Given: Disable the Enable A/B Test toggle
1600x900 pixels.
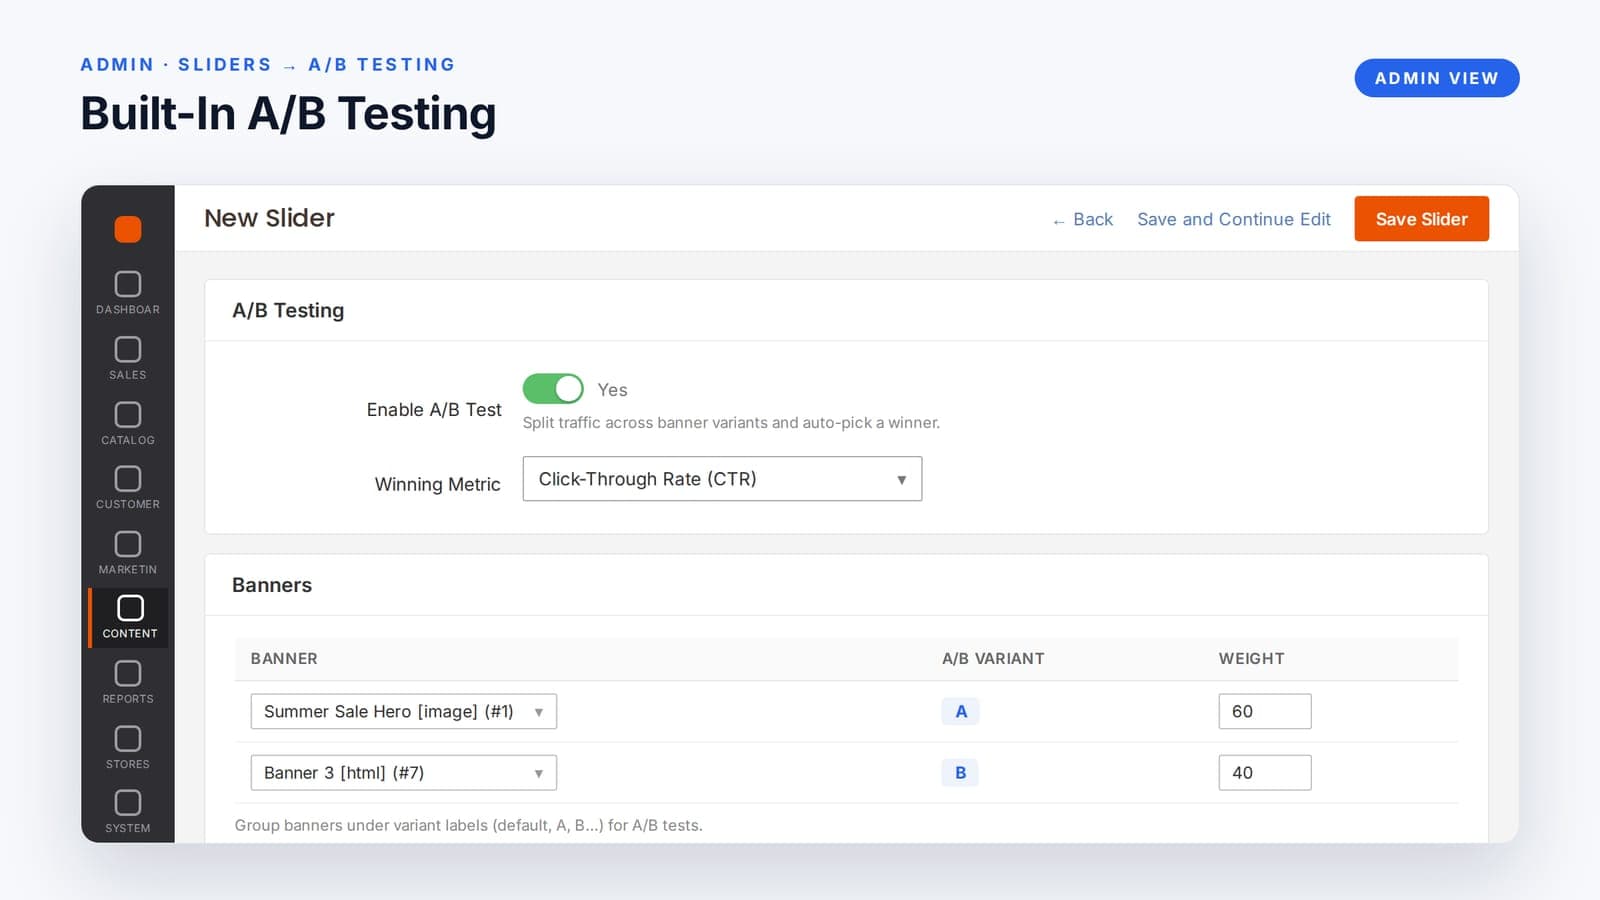Looking at the screenshot, I should [553, 388].
